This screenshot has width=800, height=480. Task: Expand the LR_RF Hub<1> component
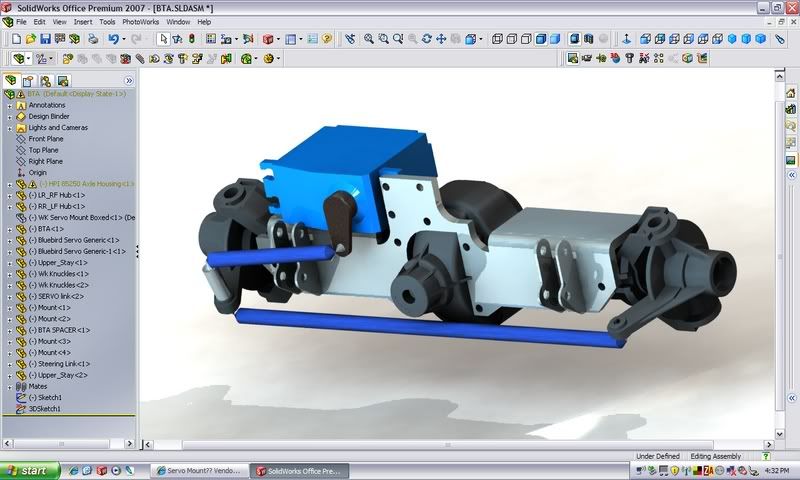tap(9, 195)
